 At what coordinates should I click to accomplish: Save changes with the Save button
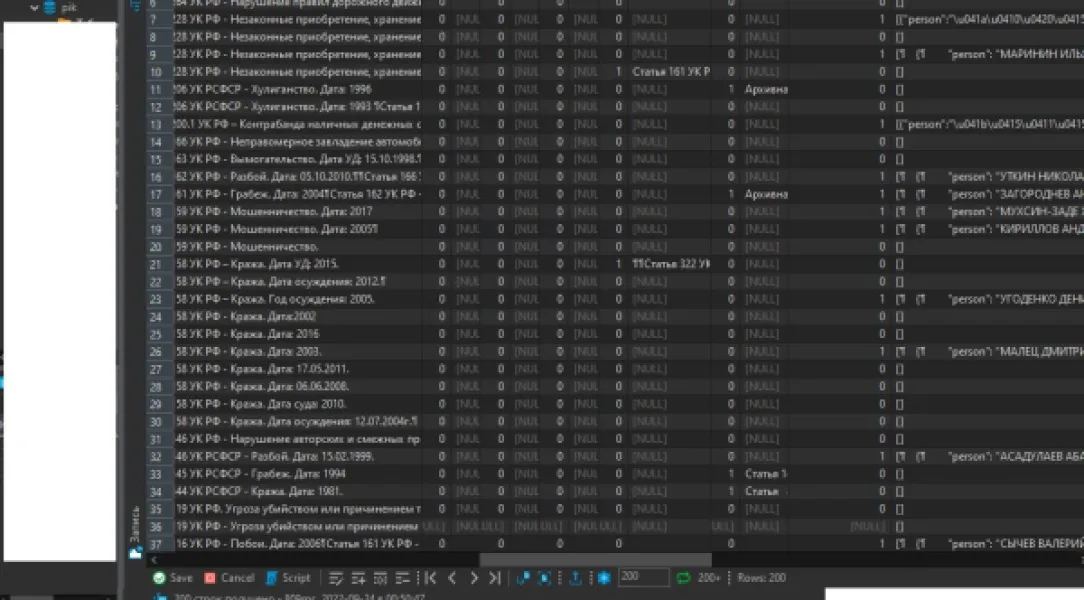point(173,578)
